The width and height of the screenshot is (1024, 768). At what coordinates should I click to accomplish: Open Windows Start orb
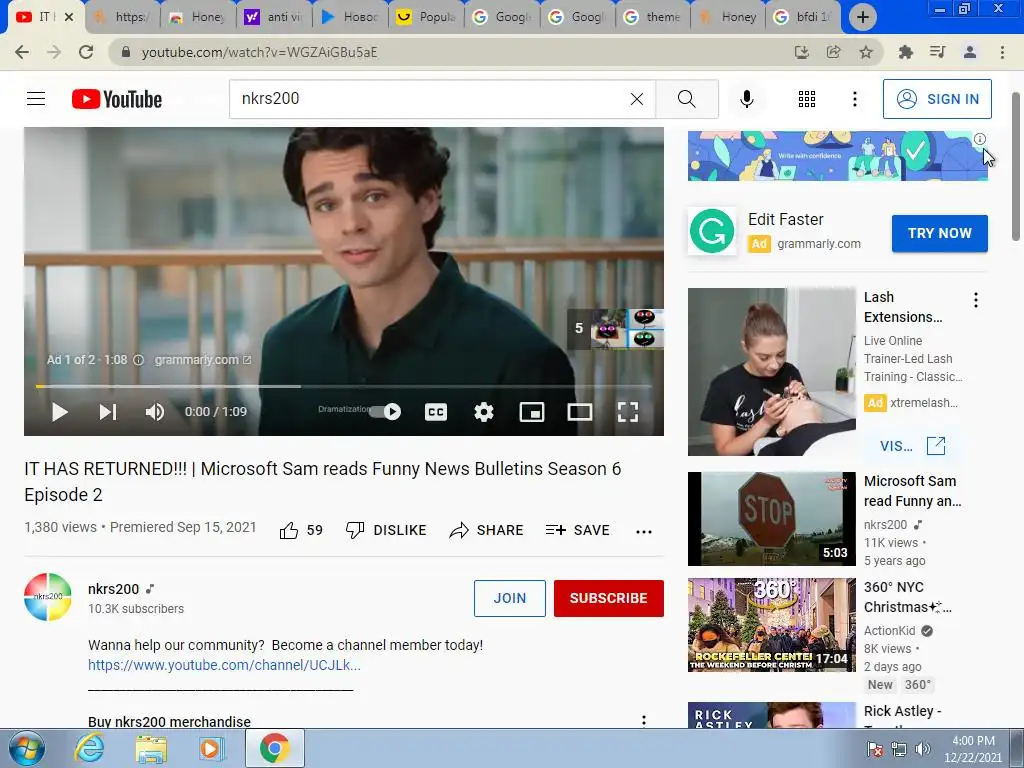tap(26, 748)
